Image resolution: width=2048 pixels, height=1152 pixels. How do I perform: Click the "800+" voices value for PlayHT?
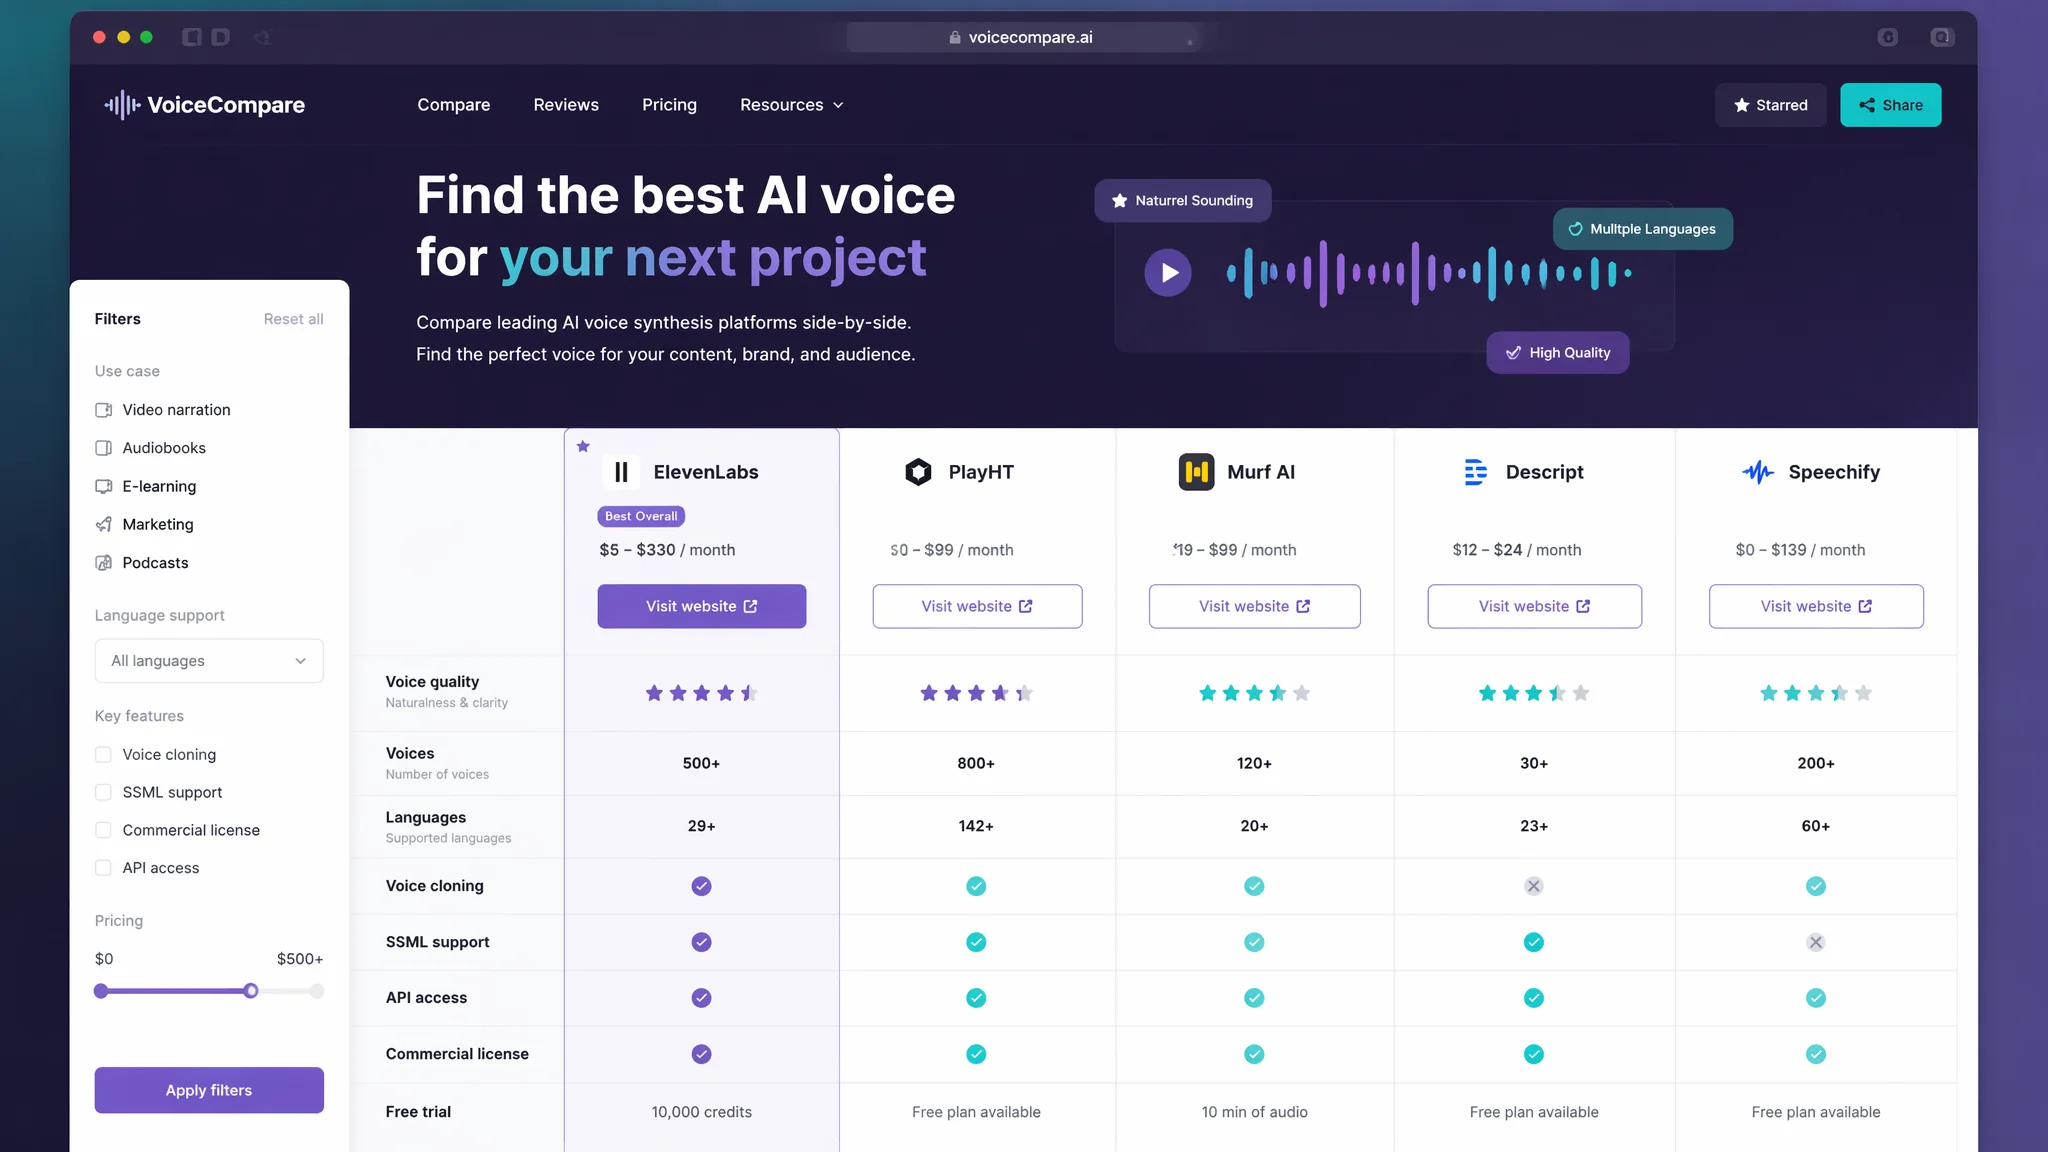click(976, 763)
